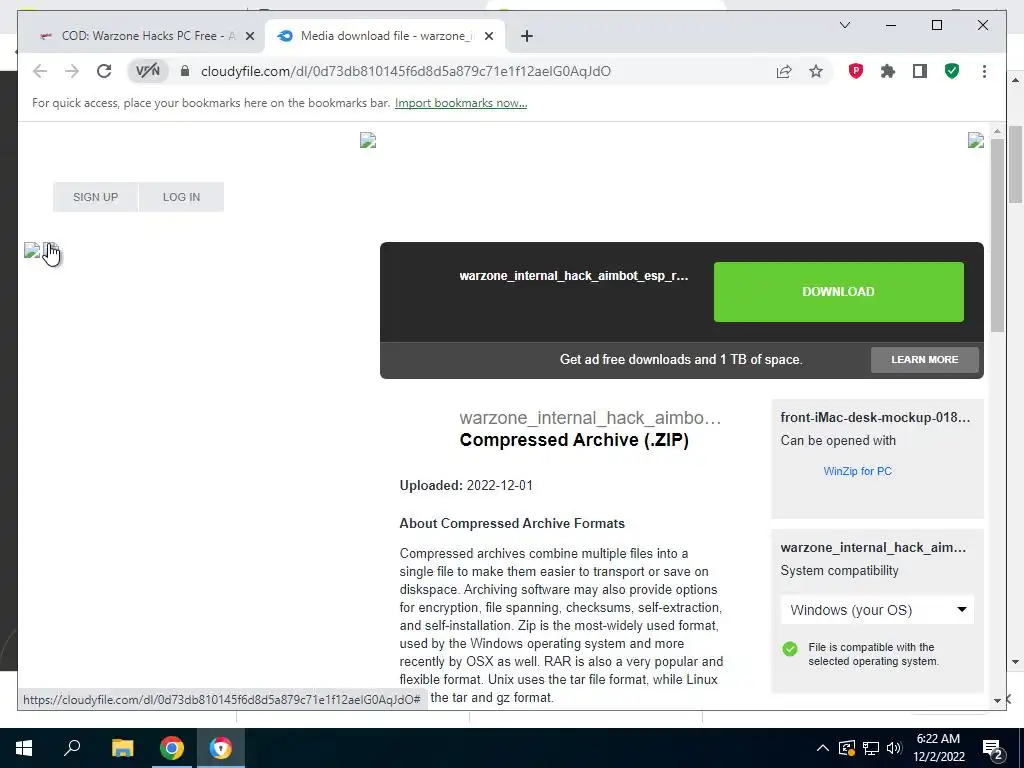Click the security tray icon
The image size is (1024, 768).
click(846, 748)
